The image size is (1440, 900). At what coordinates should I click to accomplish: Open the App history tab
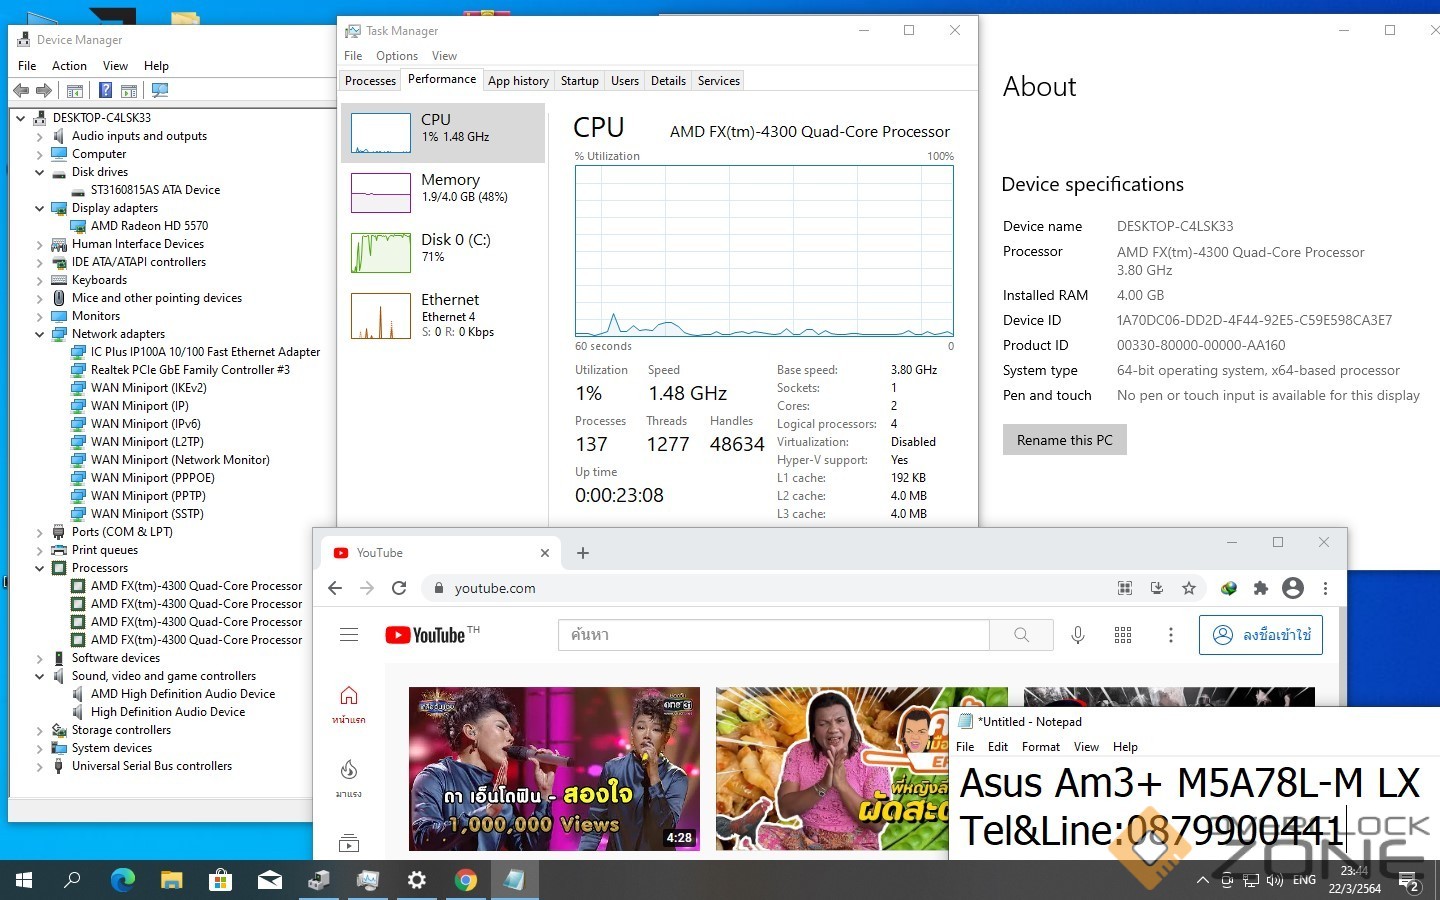518,81
